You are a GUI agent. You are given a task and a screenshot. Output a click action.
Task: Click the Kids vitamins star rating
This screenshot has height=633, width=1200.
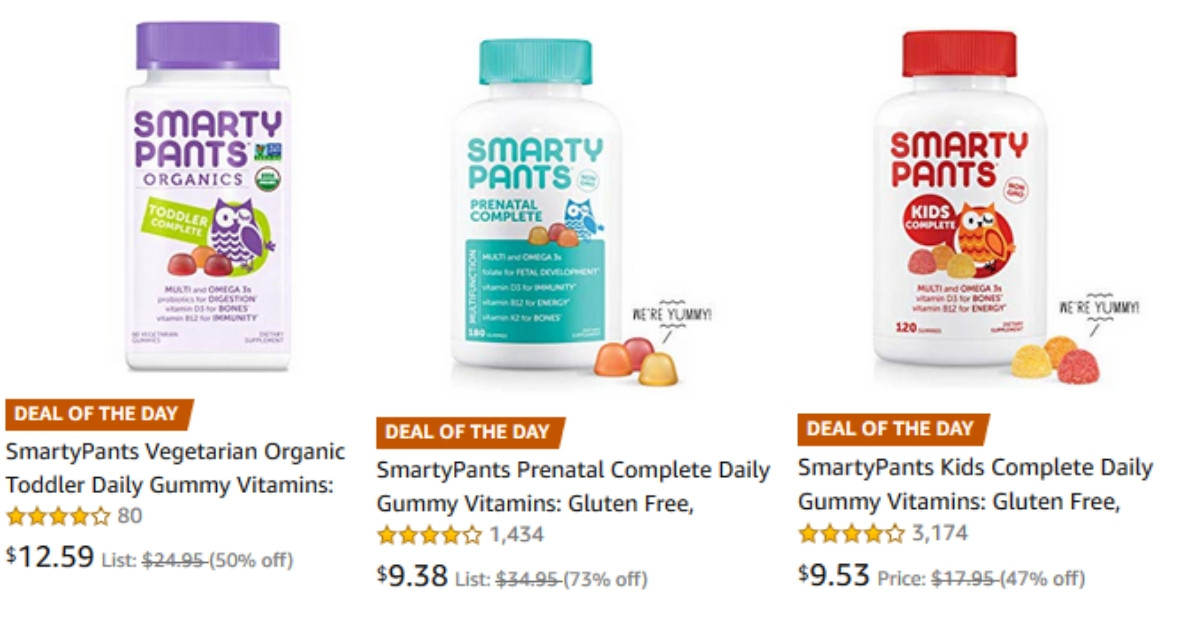pyautogui.click(x=851, y=534)
